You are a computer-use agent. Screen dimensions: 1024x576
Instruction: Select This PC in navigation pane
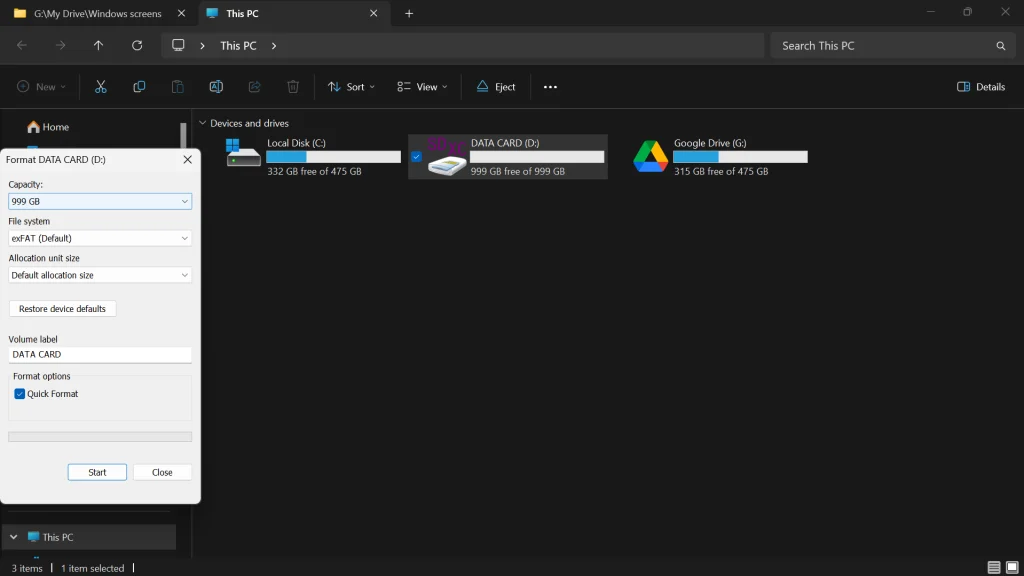pyautogui.click(x=88, y=537)
